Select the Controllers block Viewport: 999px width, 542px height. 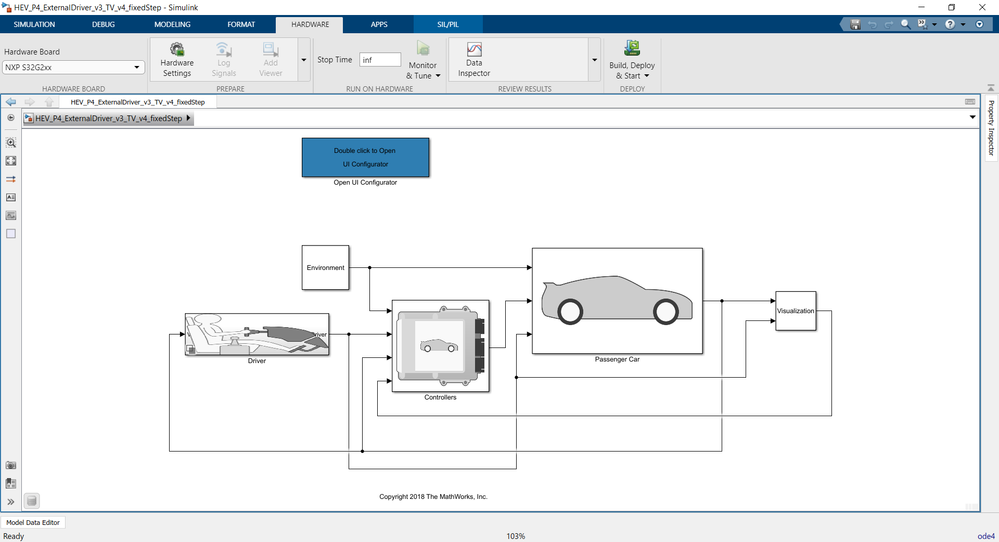(x=440, y=346)
